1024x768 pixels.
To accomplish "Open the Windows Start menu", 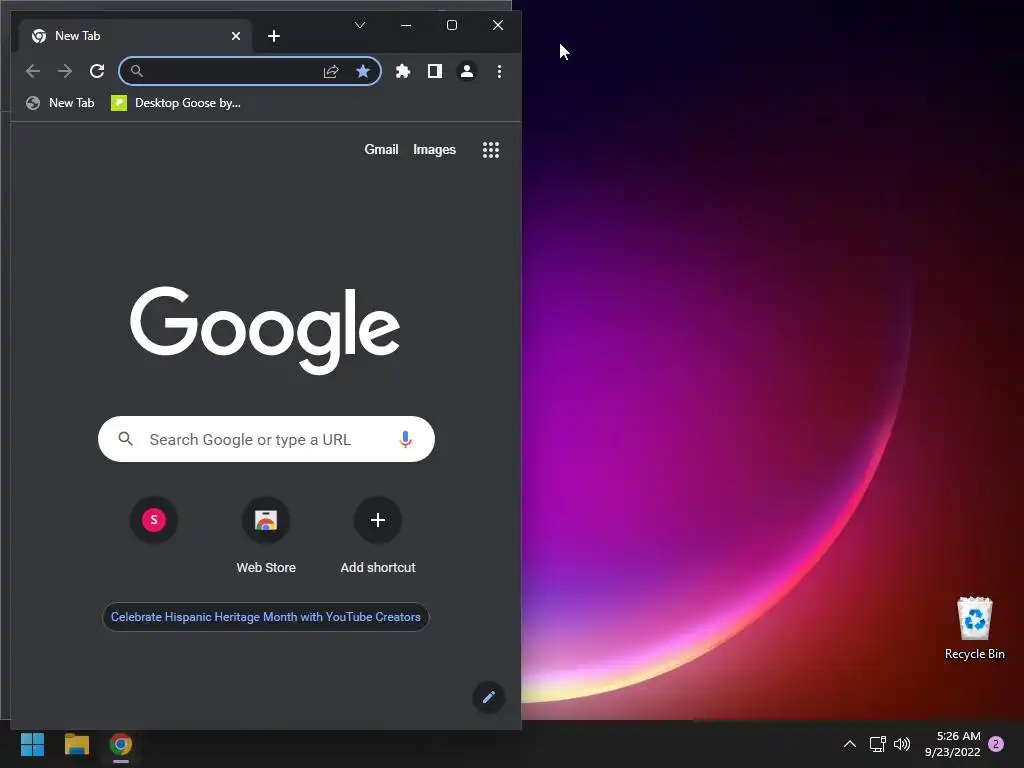I will 33,744.
